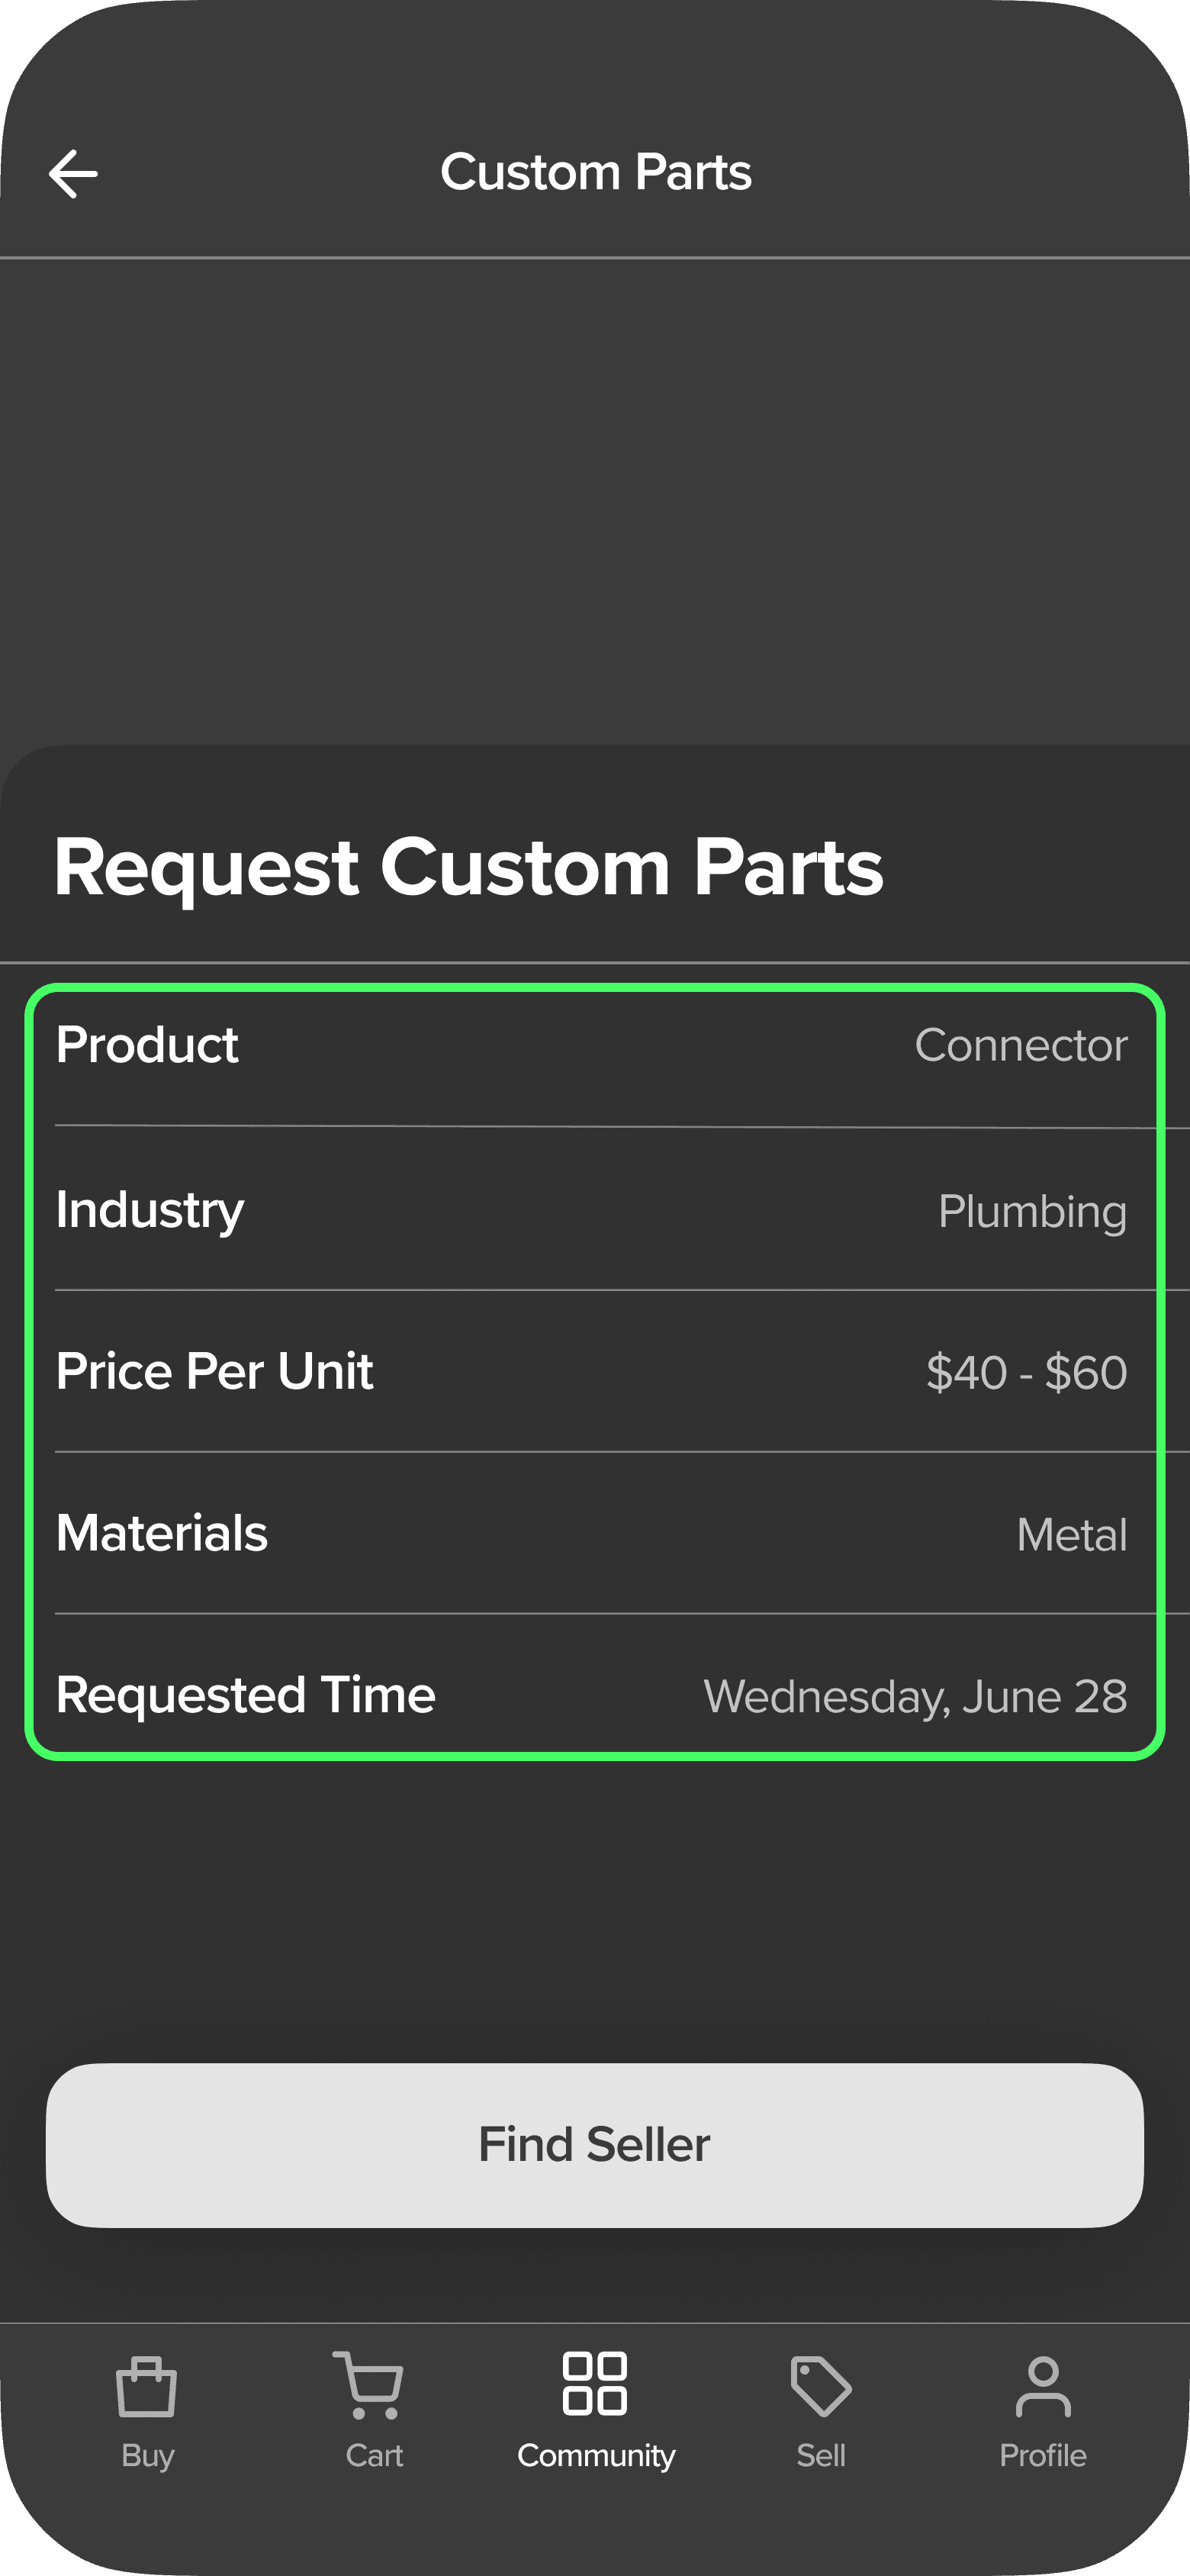Tap the Industry row label
Image resolution: width=1190 pixels, height=2576 pixels.
[150, 1211]
